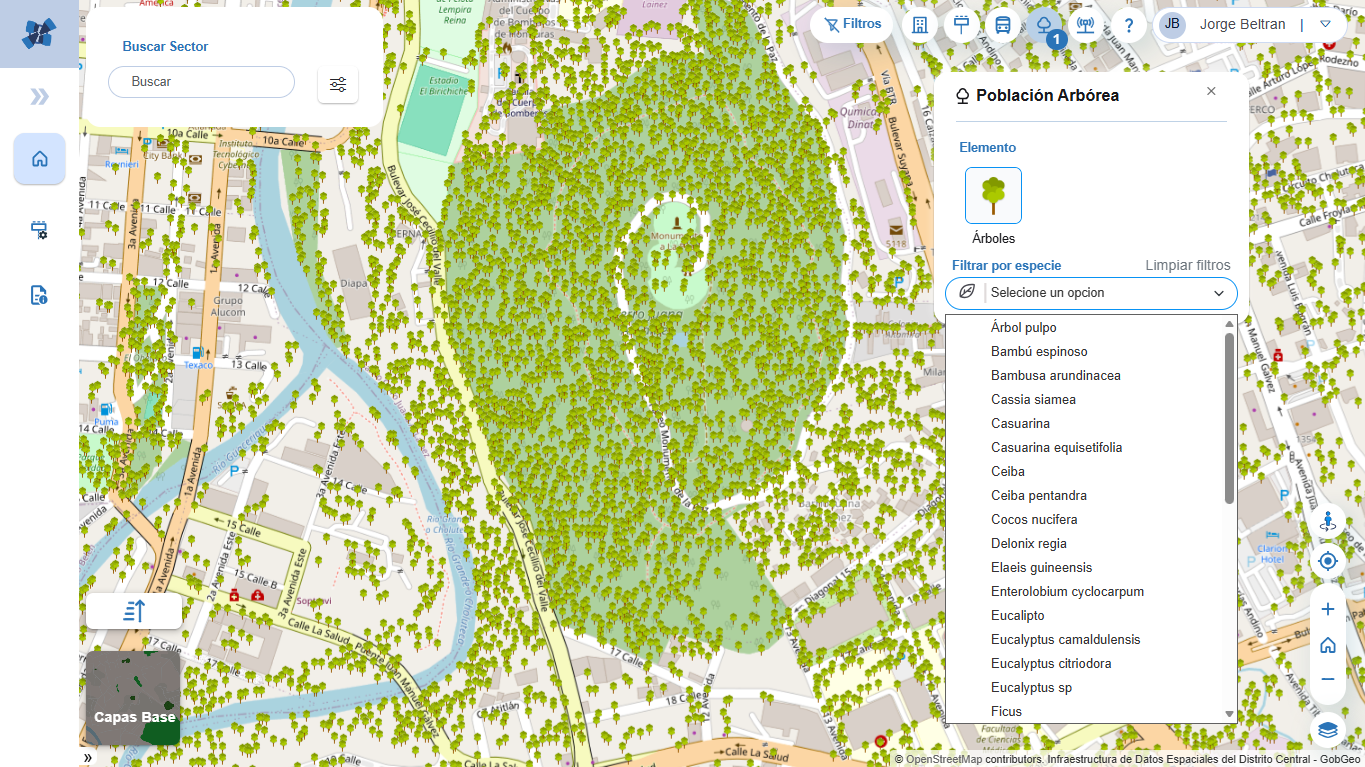
Task: Expand the left sidebar with double chevron
Action: [x=39, y=96]
